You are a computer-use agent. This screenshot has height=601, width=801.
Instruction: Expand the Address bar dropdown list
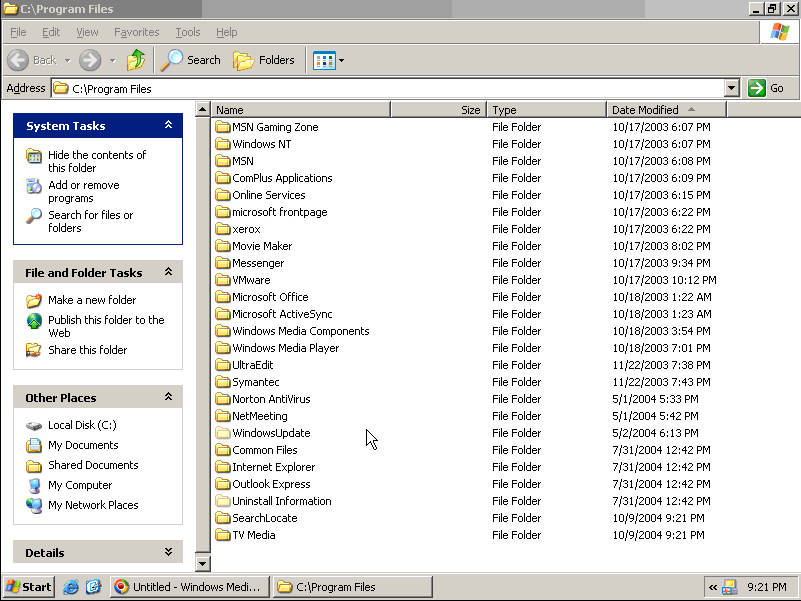click(x=732, y=88)
